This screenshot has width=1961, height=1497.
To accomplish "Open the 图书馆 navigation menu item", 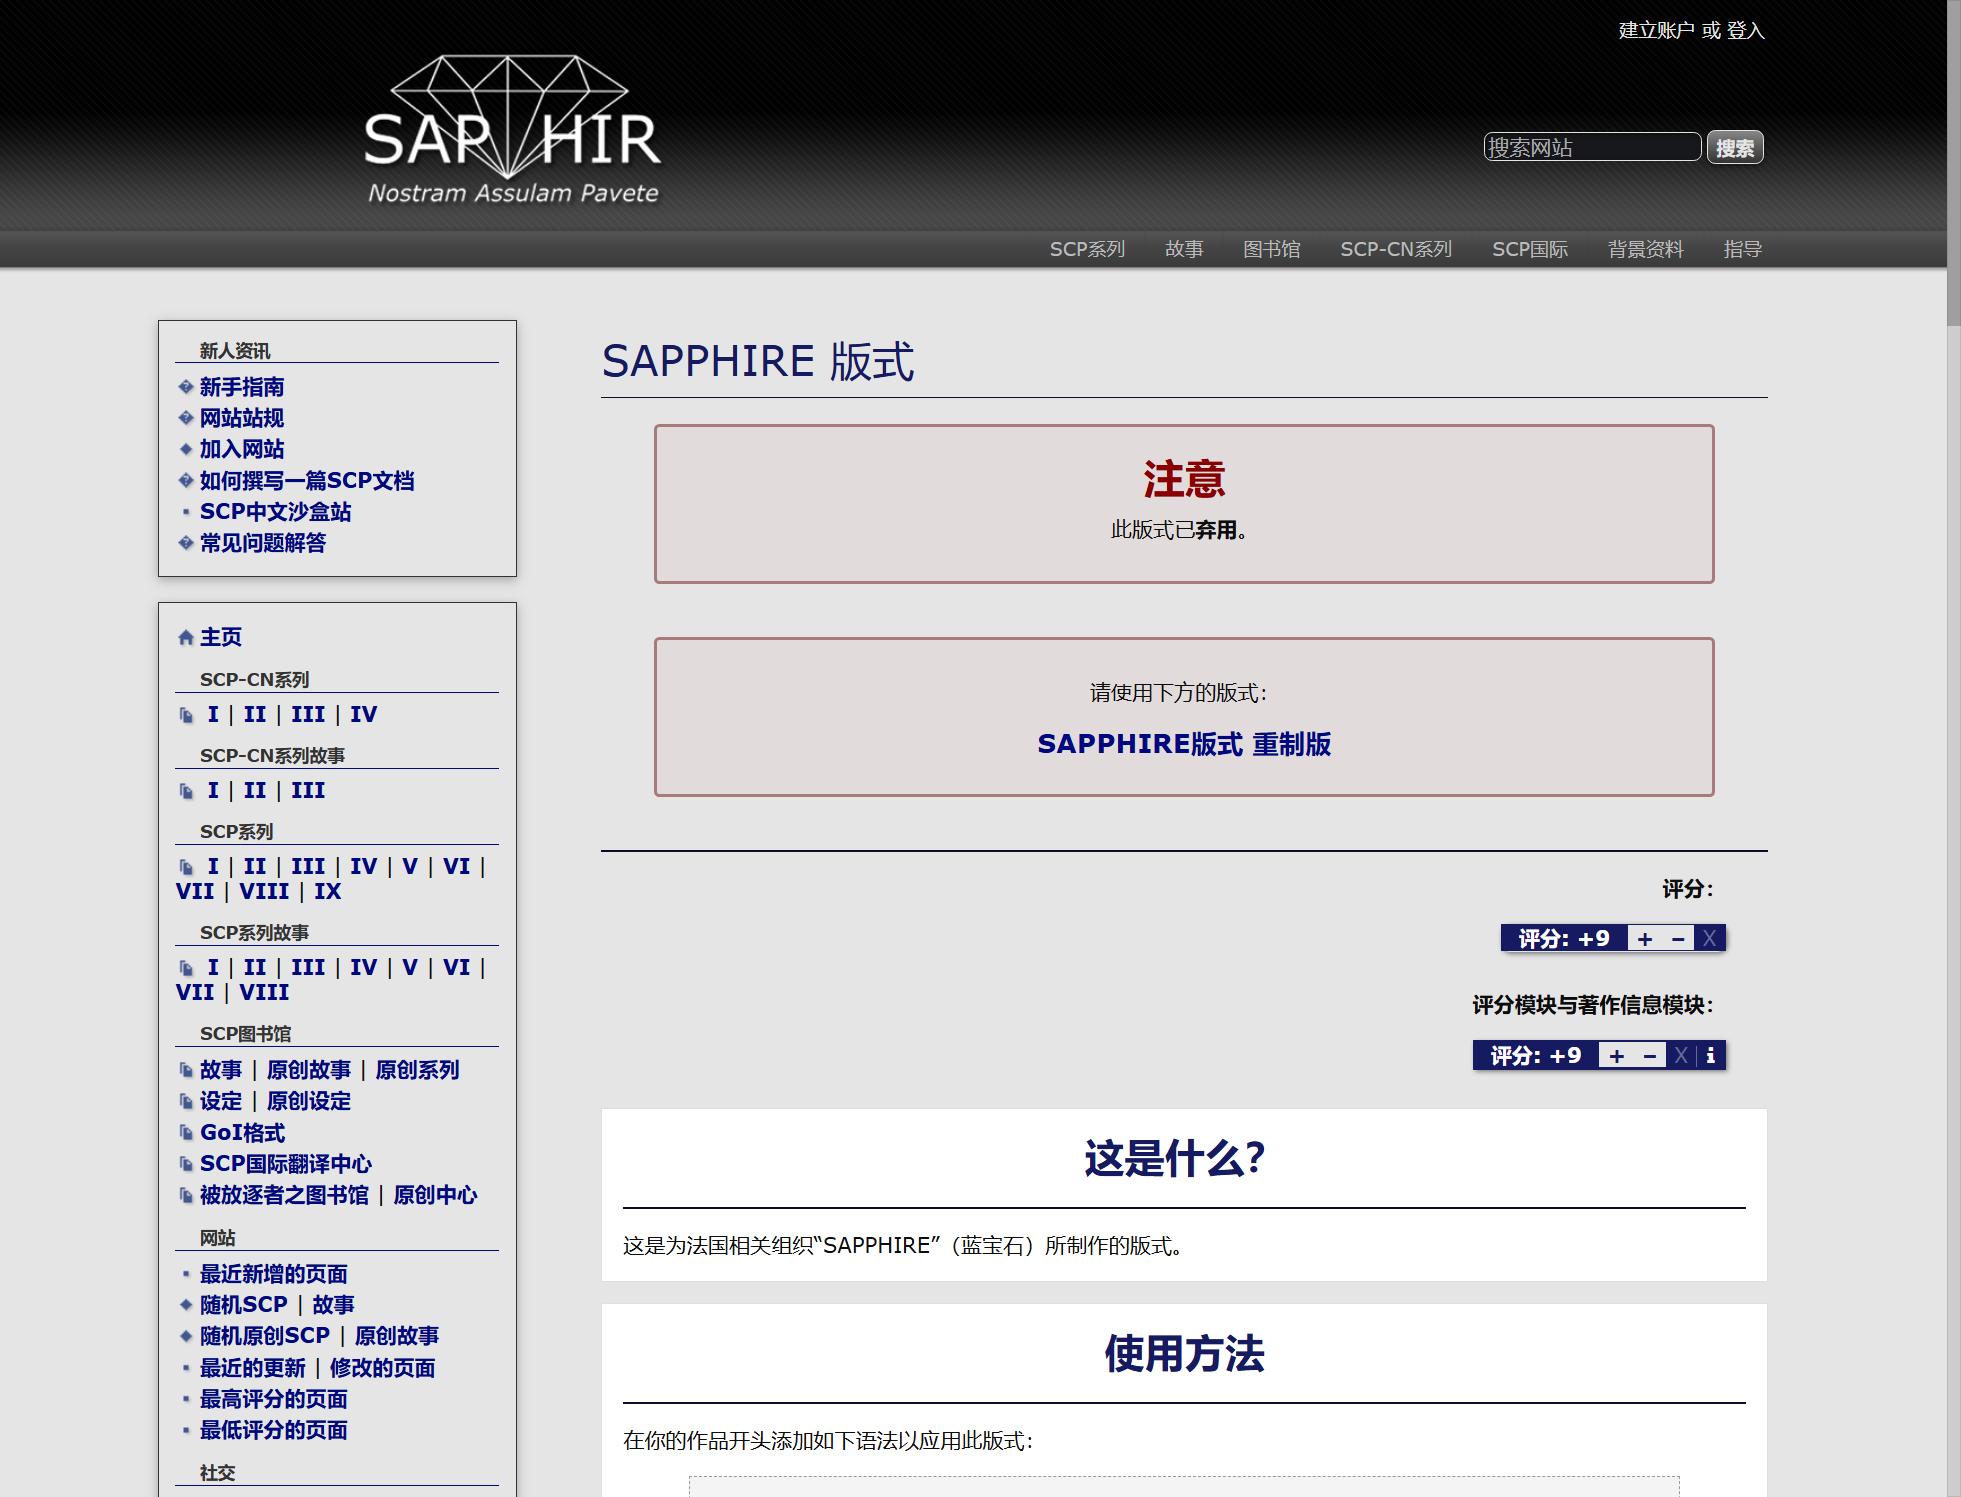I will click(1271, 249).
